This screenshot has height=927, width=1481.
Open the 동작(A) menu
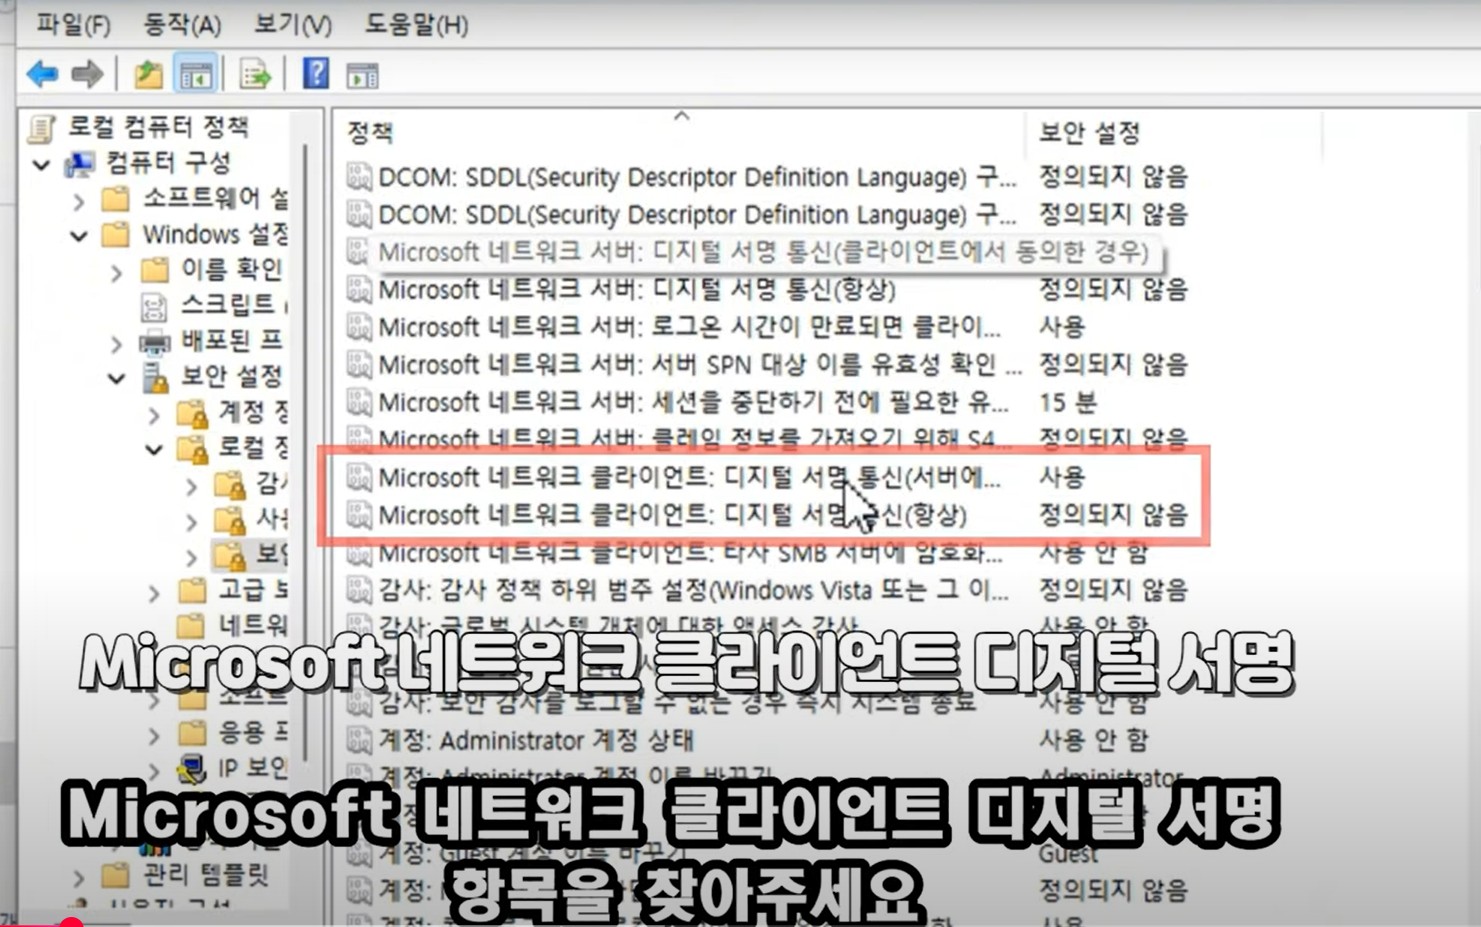(182, 24)
